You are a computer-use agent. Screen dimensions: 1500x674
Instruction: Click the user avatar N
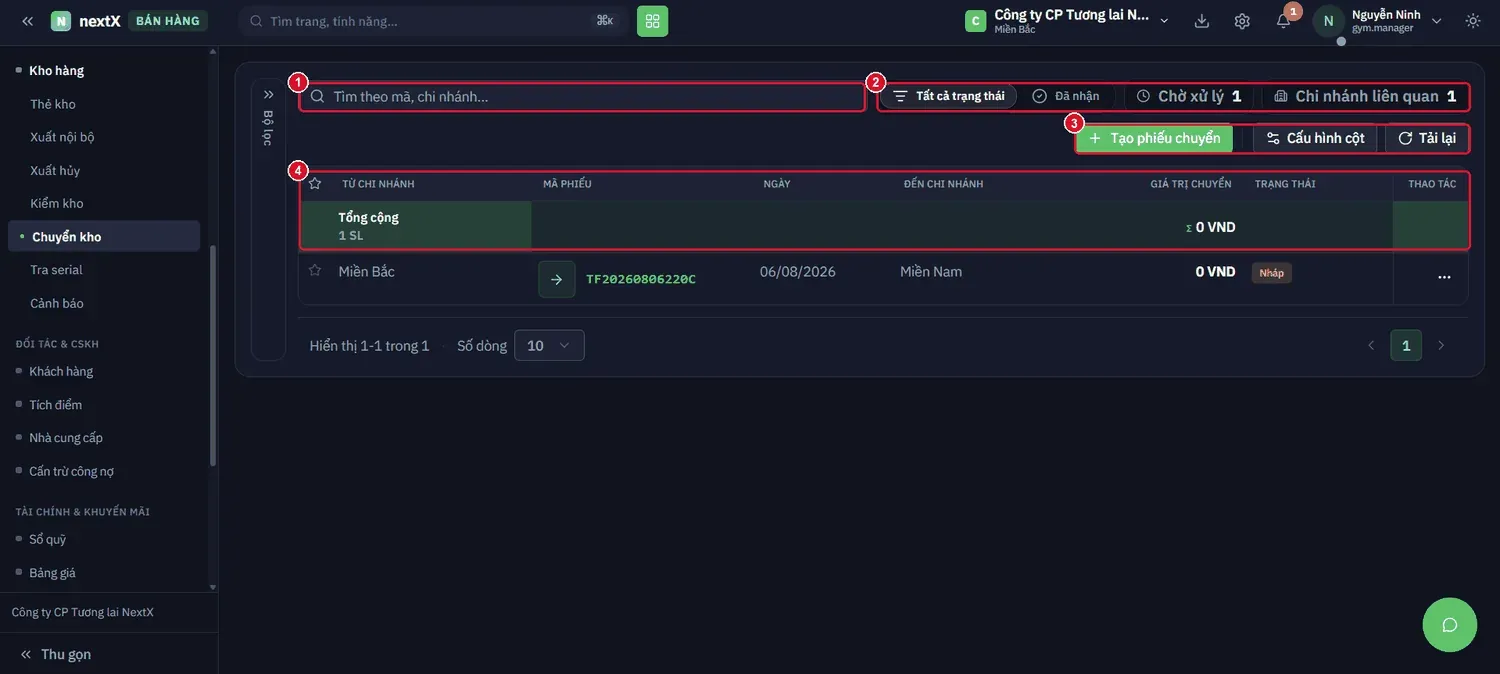click(1328, 21)
